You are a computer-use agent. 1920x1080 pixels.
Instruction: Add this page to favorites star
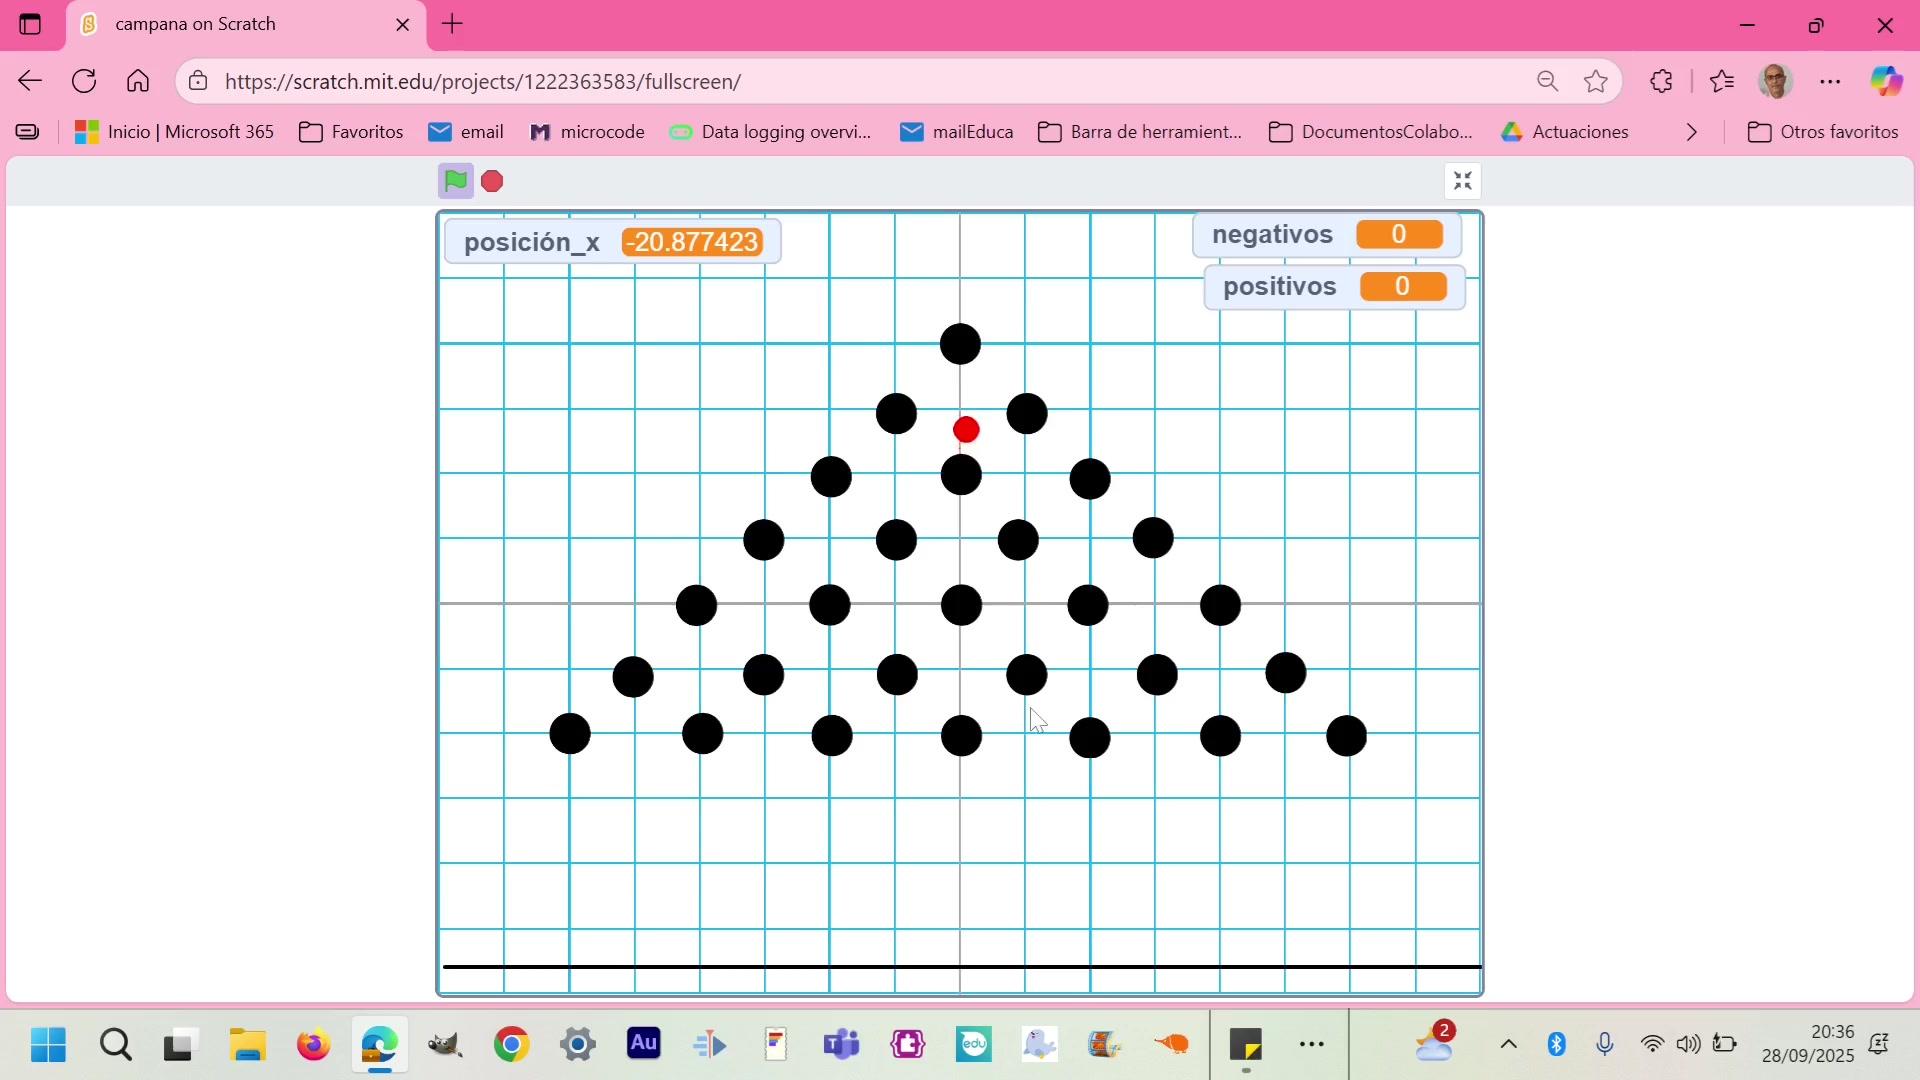click(1596, 81)
